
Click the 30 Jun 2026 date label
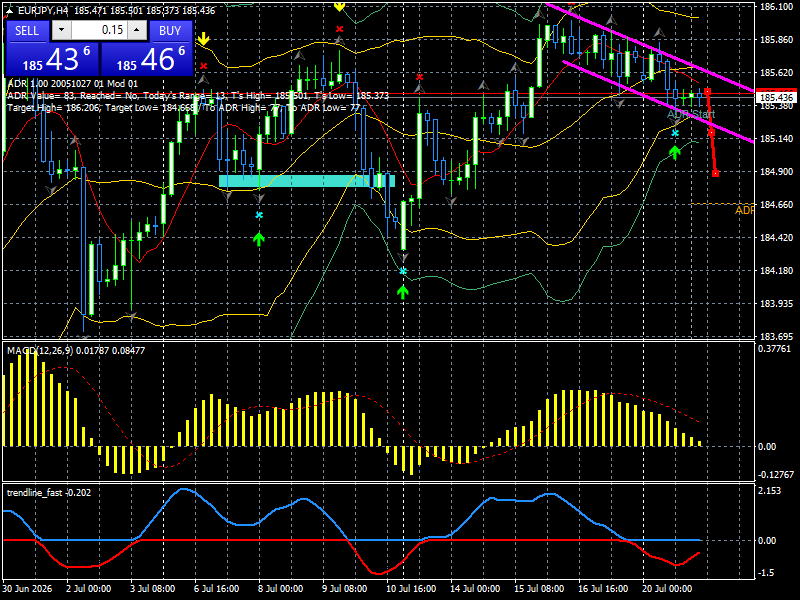pos(27,588)
